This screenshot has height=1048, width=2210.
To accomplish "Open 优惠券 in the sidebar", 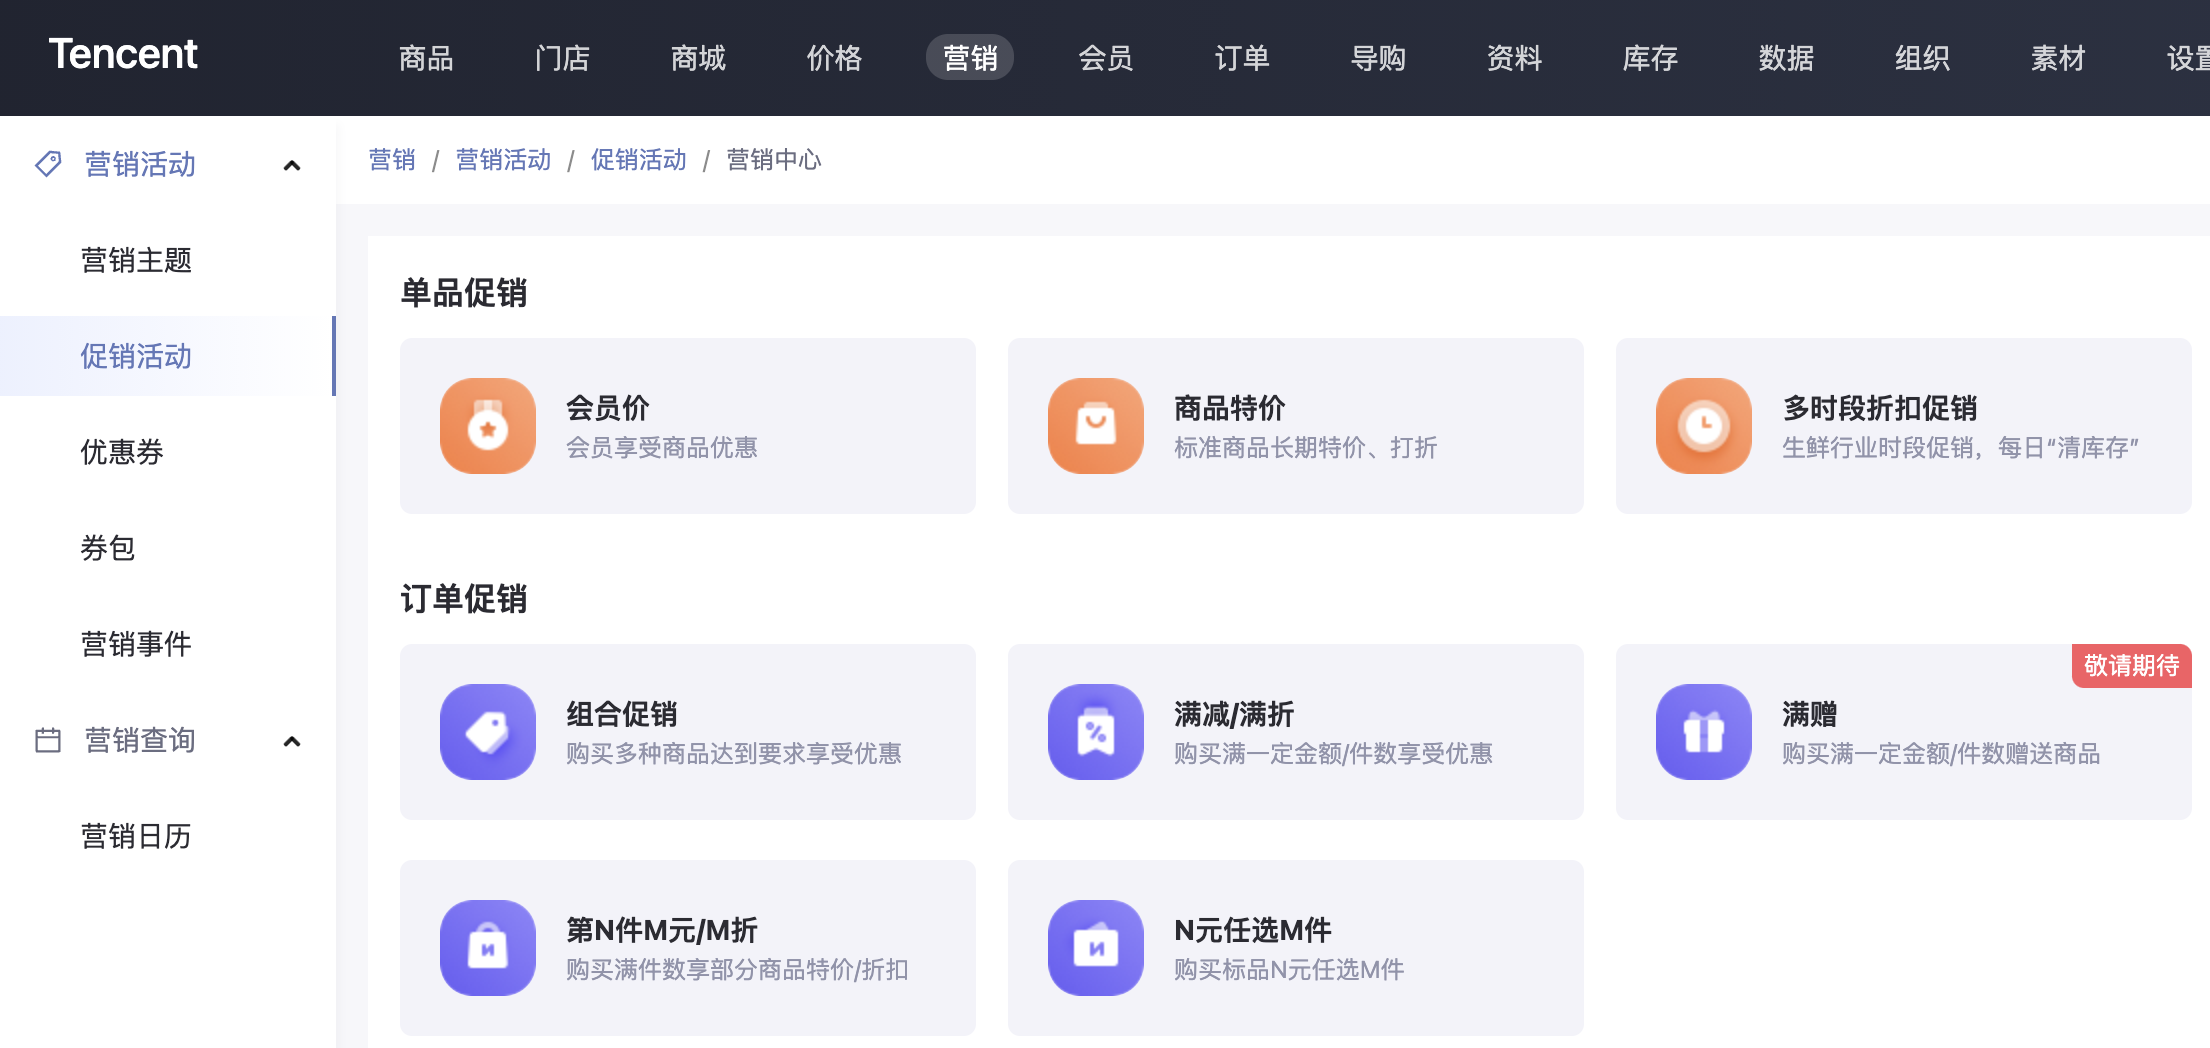I will tap(122, 452).
